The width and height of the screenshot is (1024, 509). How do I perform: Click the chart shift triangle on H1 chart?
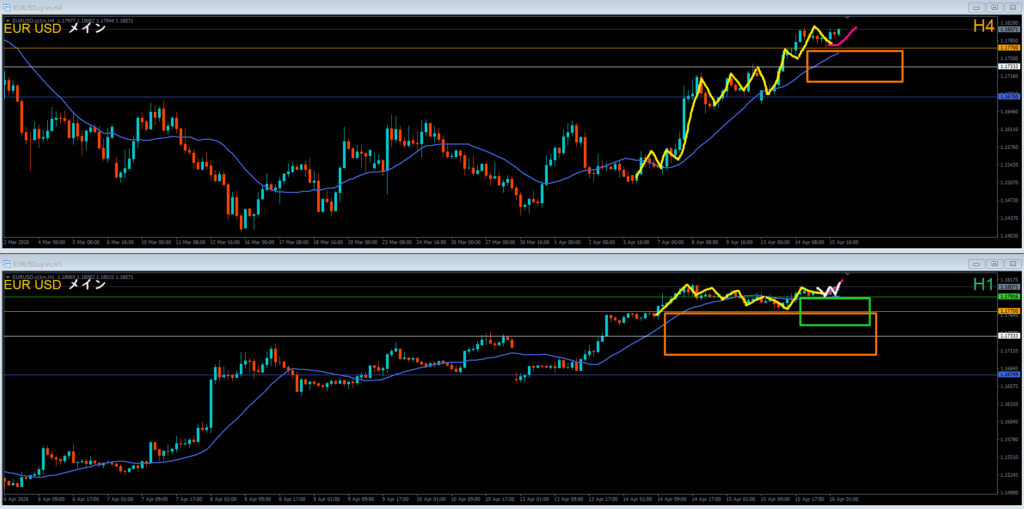[847, 273]
